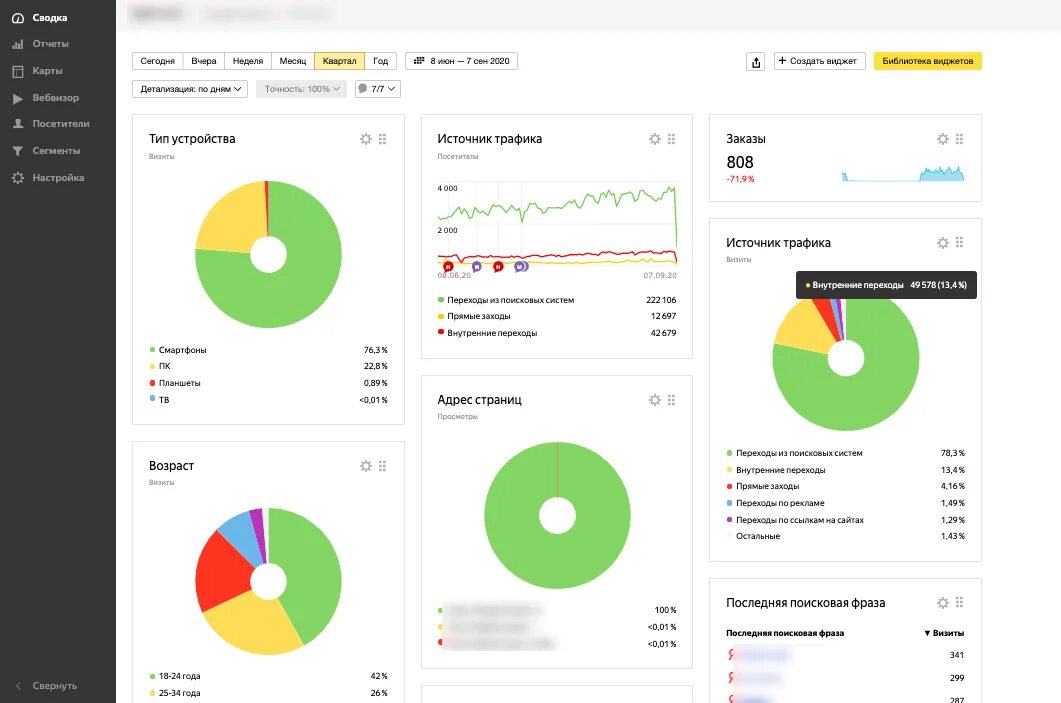The width and height of the screenshot is (1061, 703).
Task: Click the Настройка gear icon in sidebar
Action: coord(18,178)
